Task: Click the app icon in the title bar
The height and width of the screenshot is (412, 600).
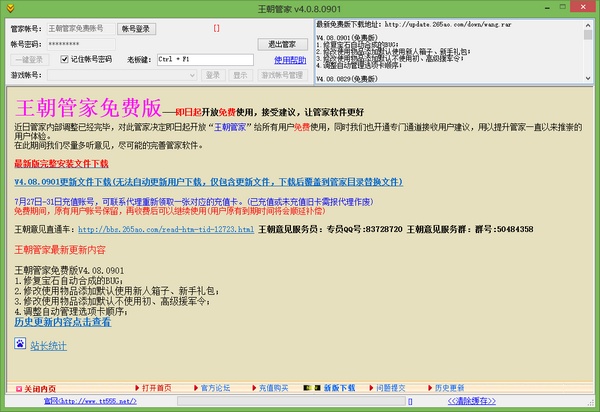Action: tap(10, 8)
